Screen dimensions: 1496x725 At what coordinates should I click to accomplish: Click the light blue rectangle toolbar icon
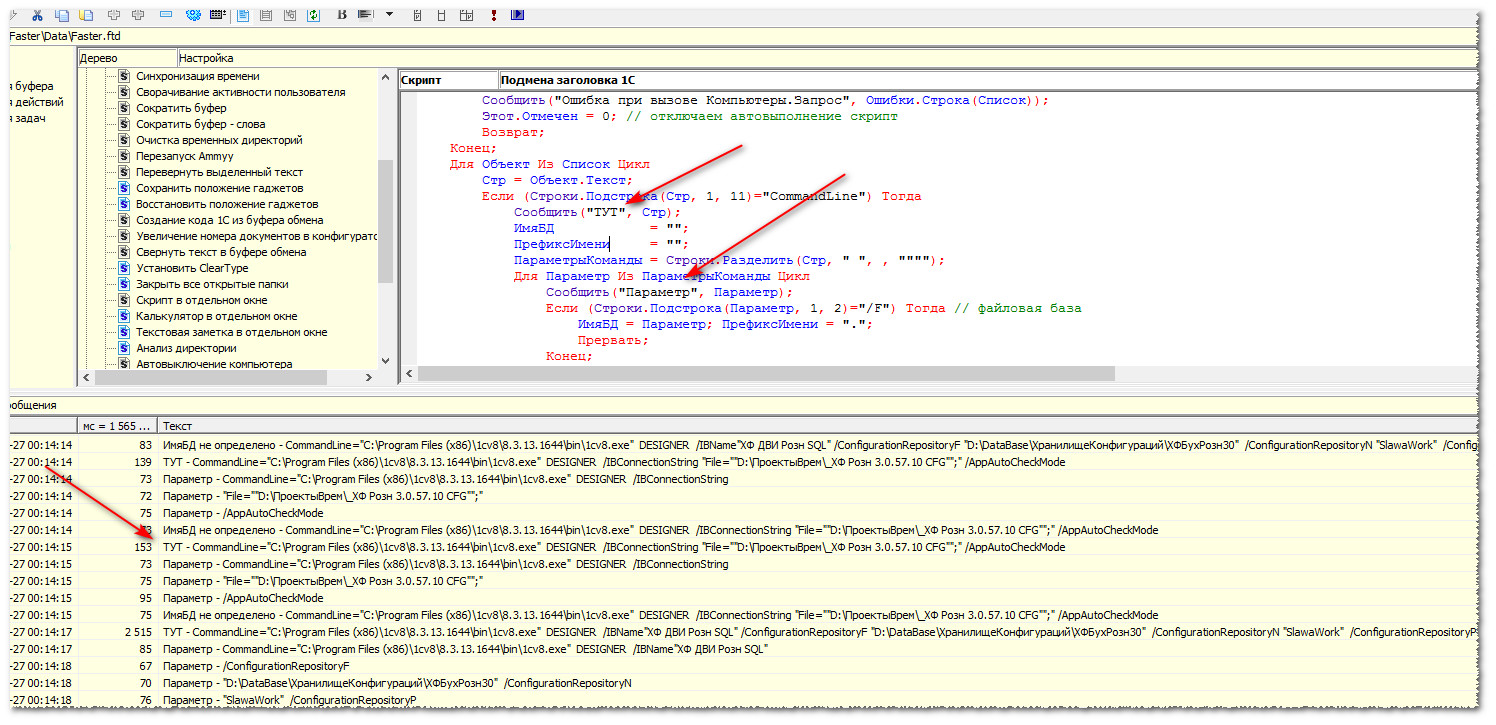pos(166,14)
